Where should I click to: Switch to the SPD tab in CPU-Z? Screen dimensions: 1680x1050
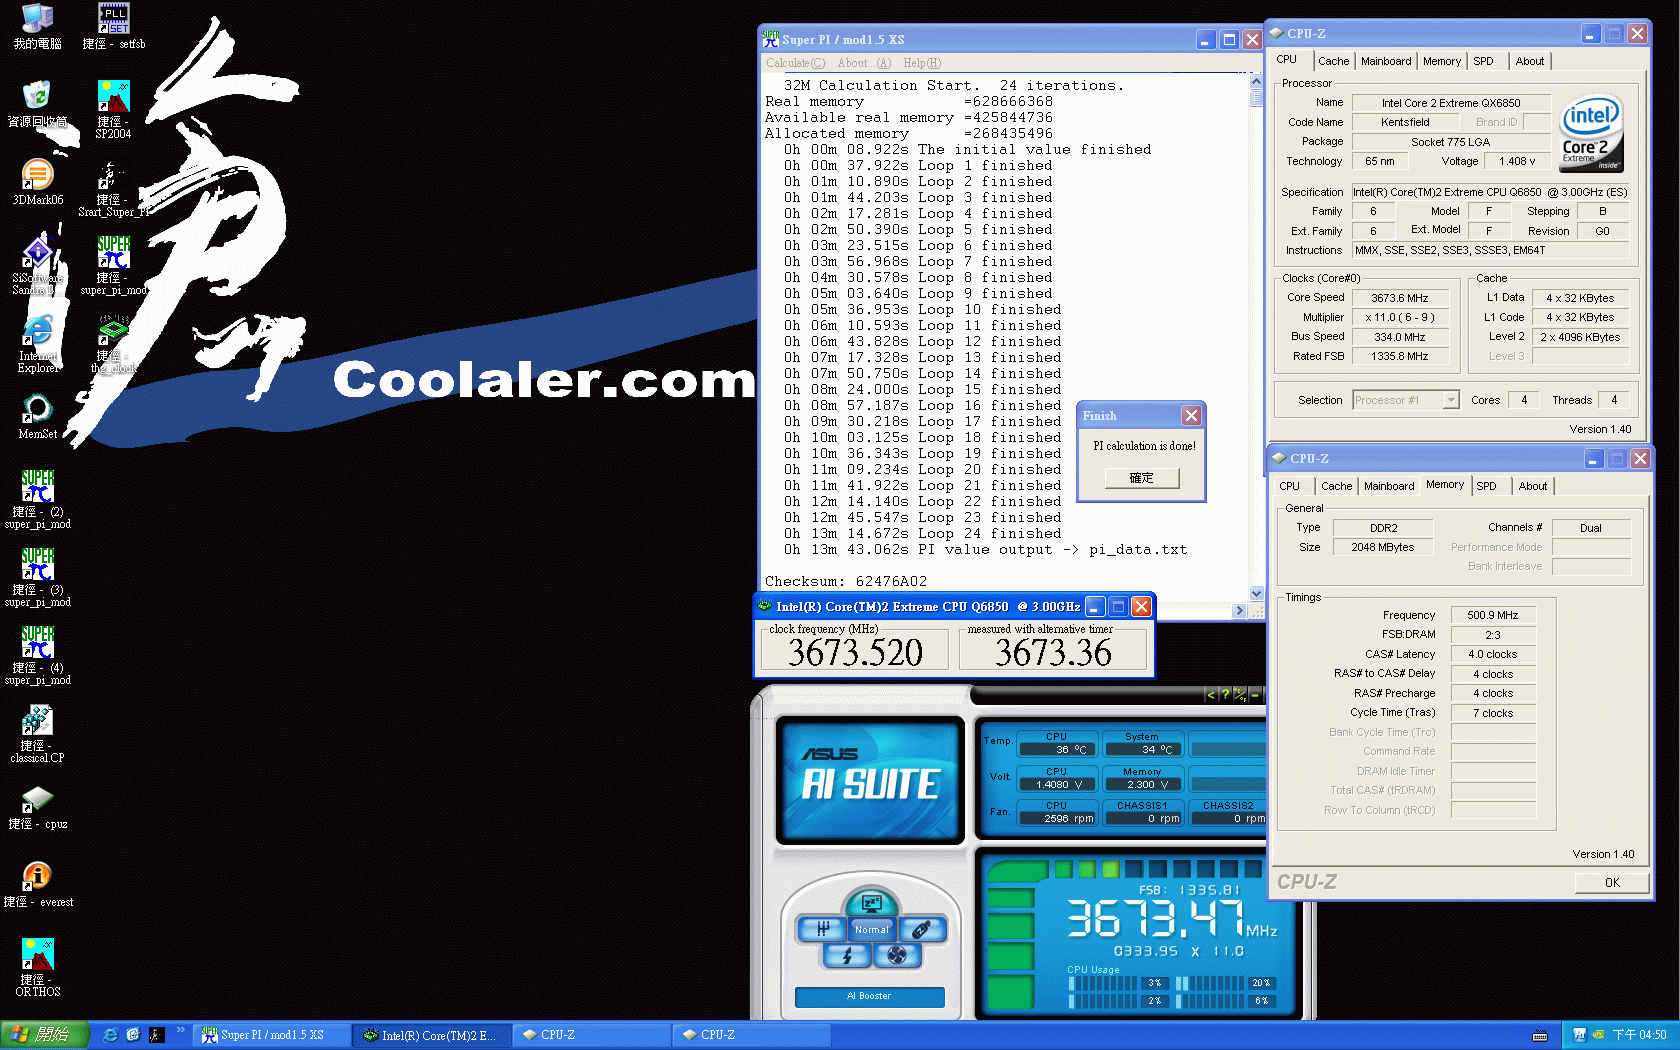pos(1486,61)
